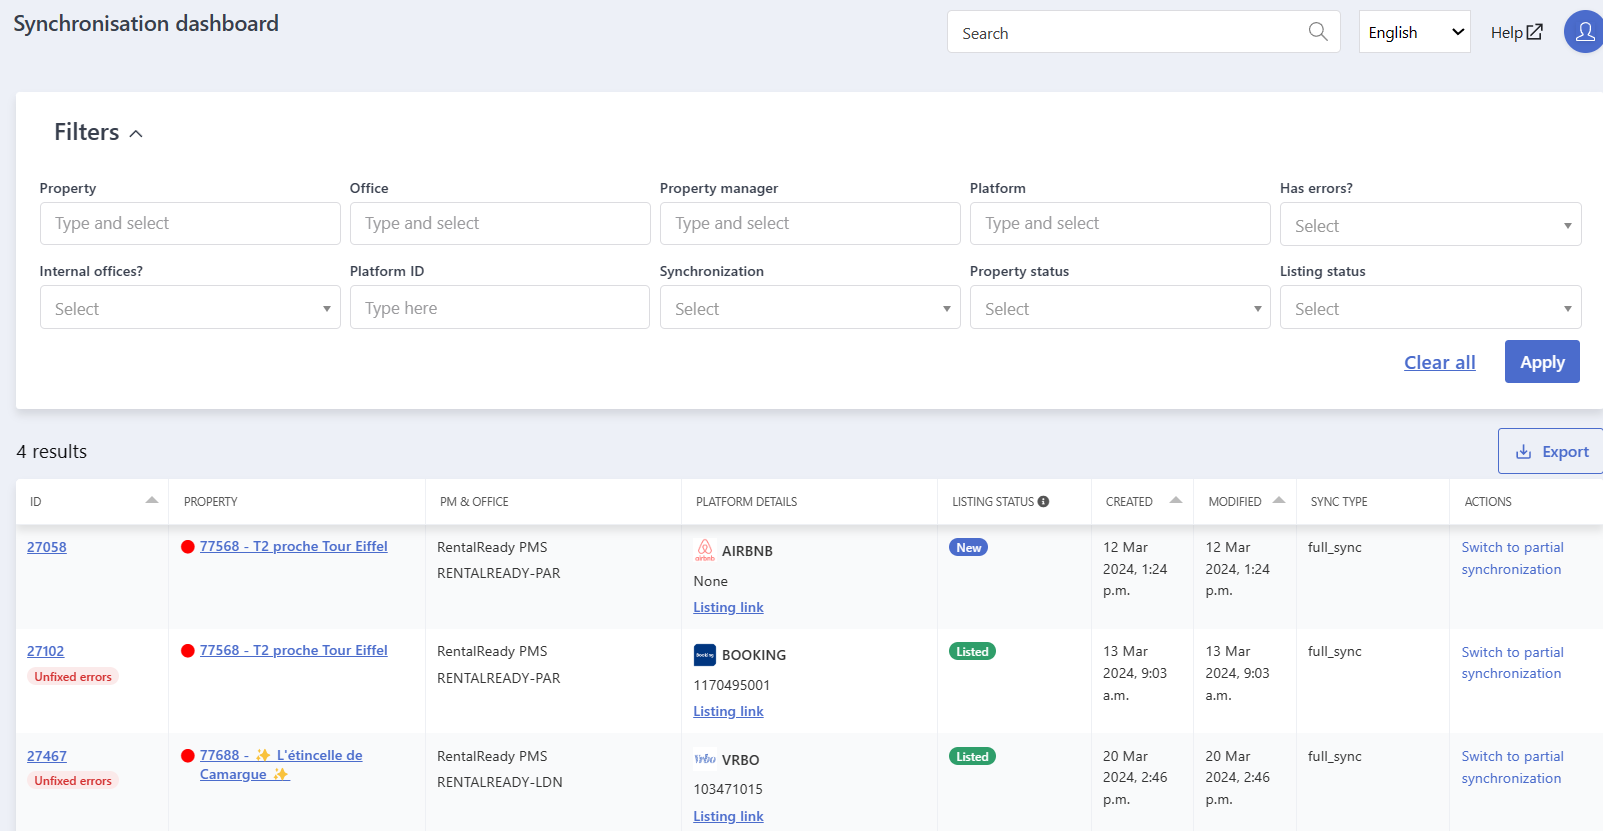
Task: Sort by ID column arrow
Action: click(x=152, y=500)
